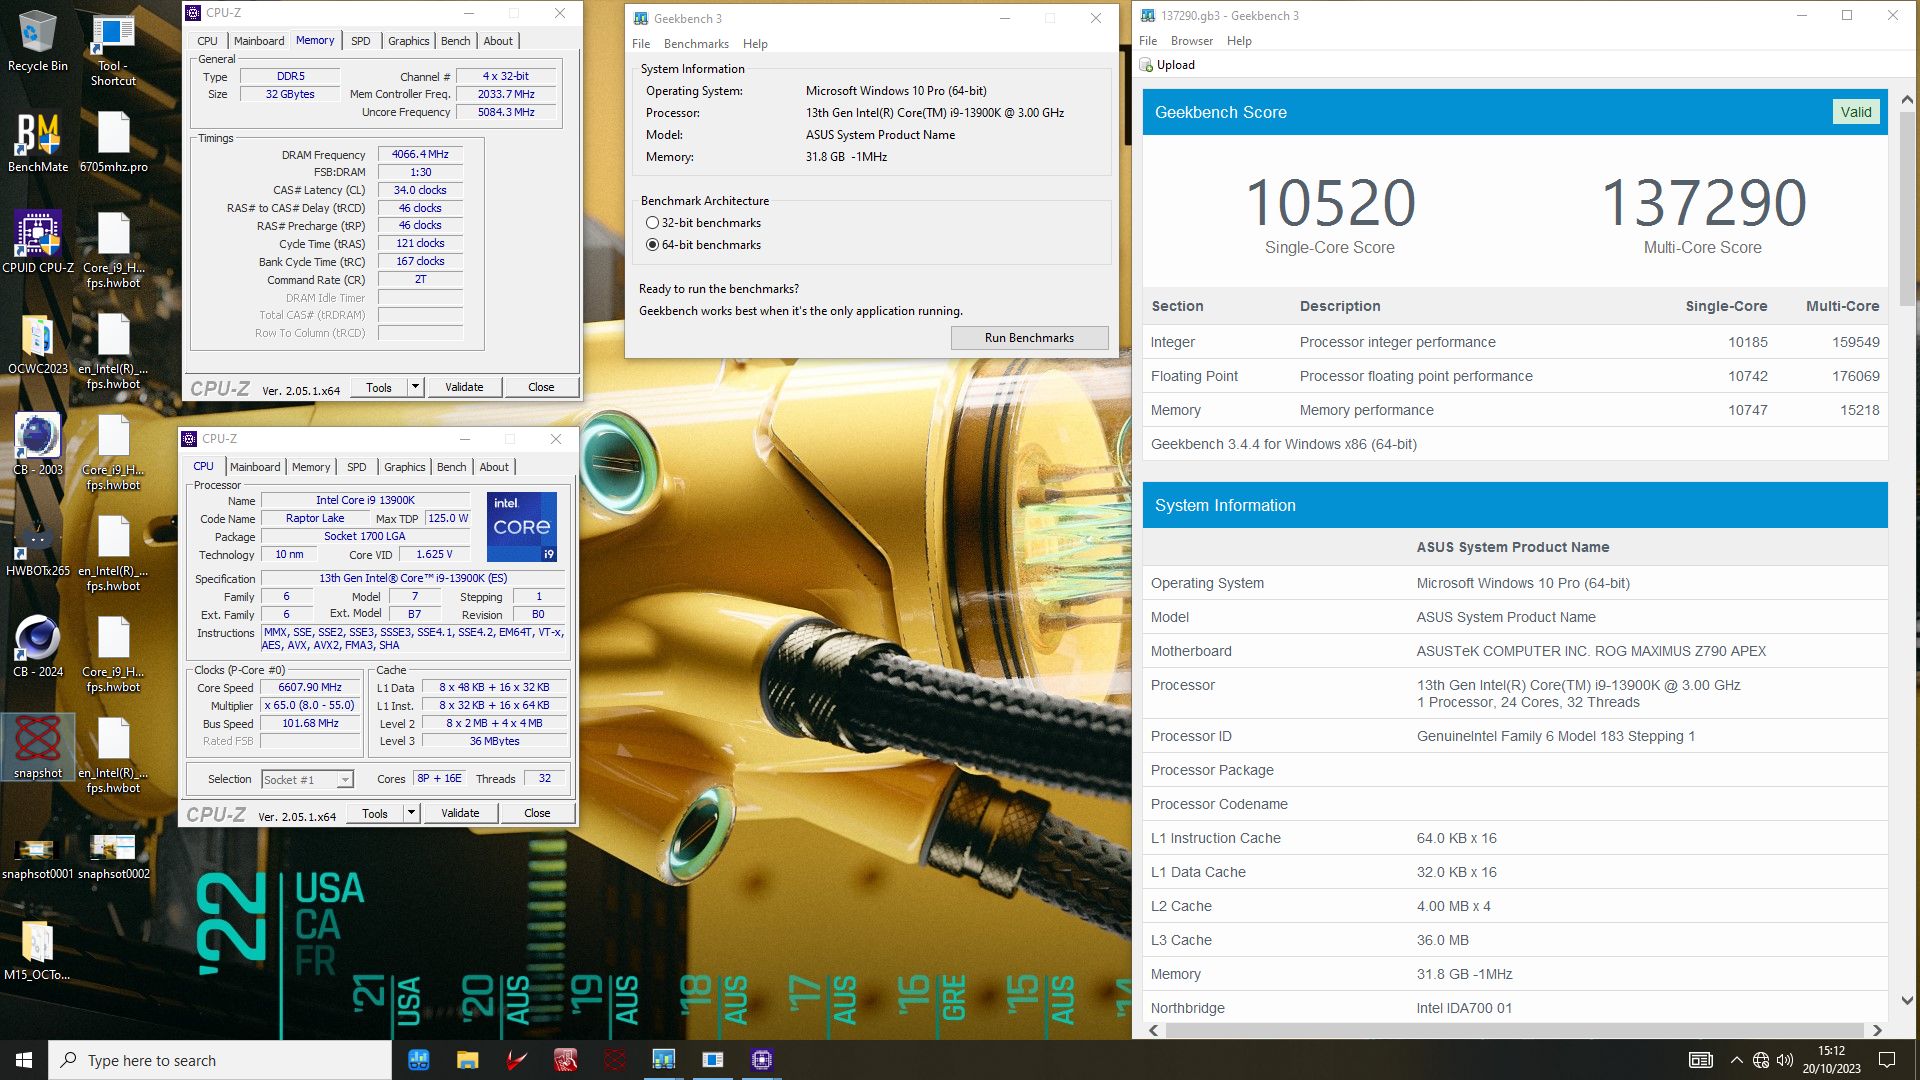The height and width of the screenshot is (1080, 1920).
Task: Click Run Benchmarks button
Action: tap(1029, 338)
